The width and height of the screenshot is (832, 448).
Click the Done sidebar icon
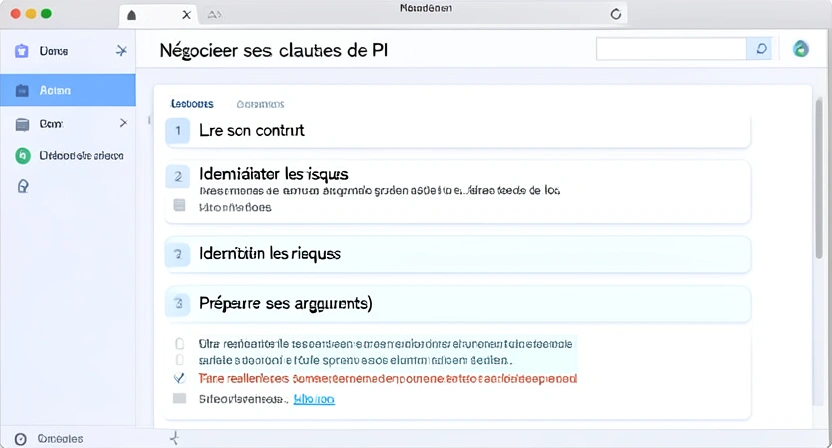tap(21, 51)
